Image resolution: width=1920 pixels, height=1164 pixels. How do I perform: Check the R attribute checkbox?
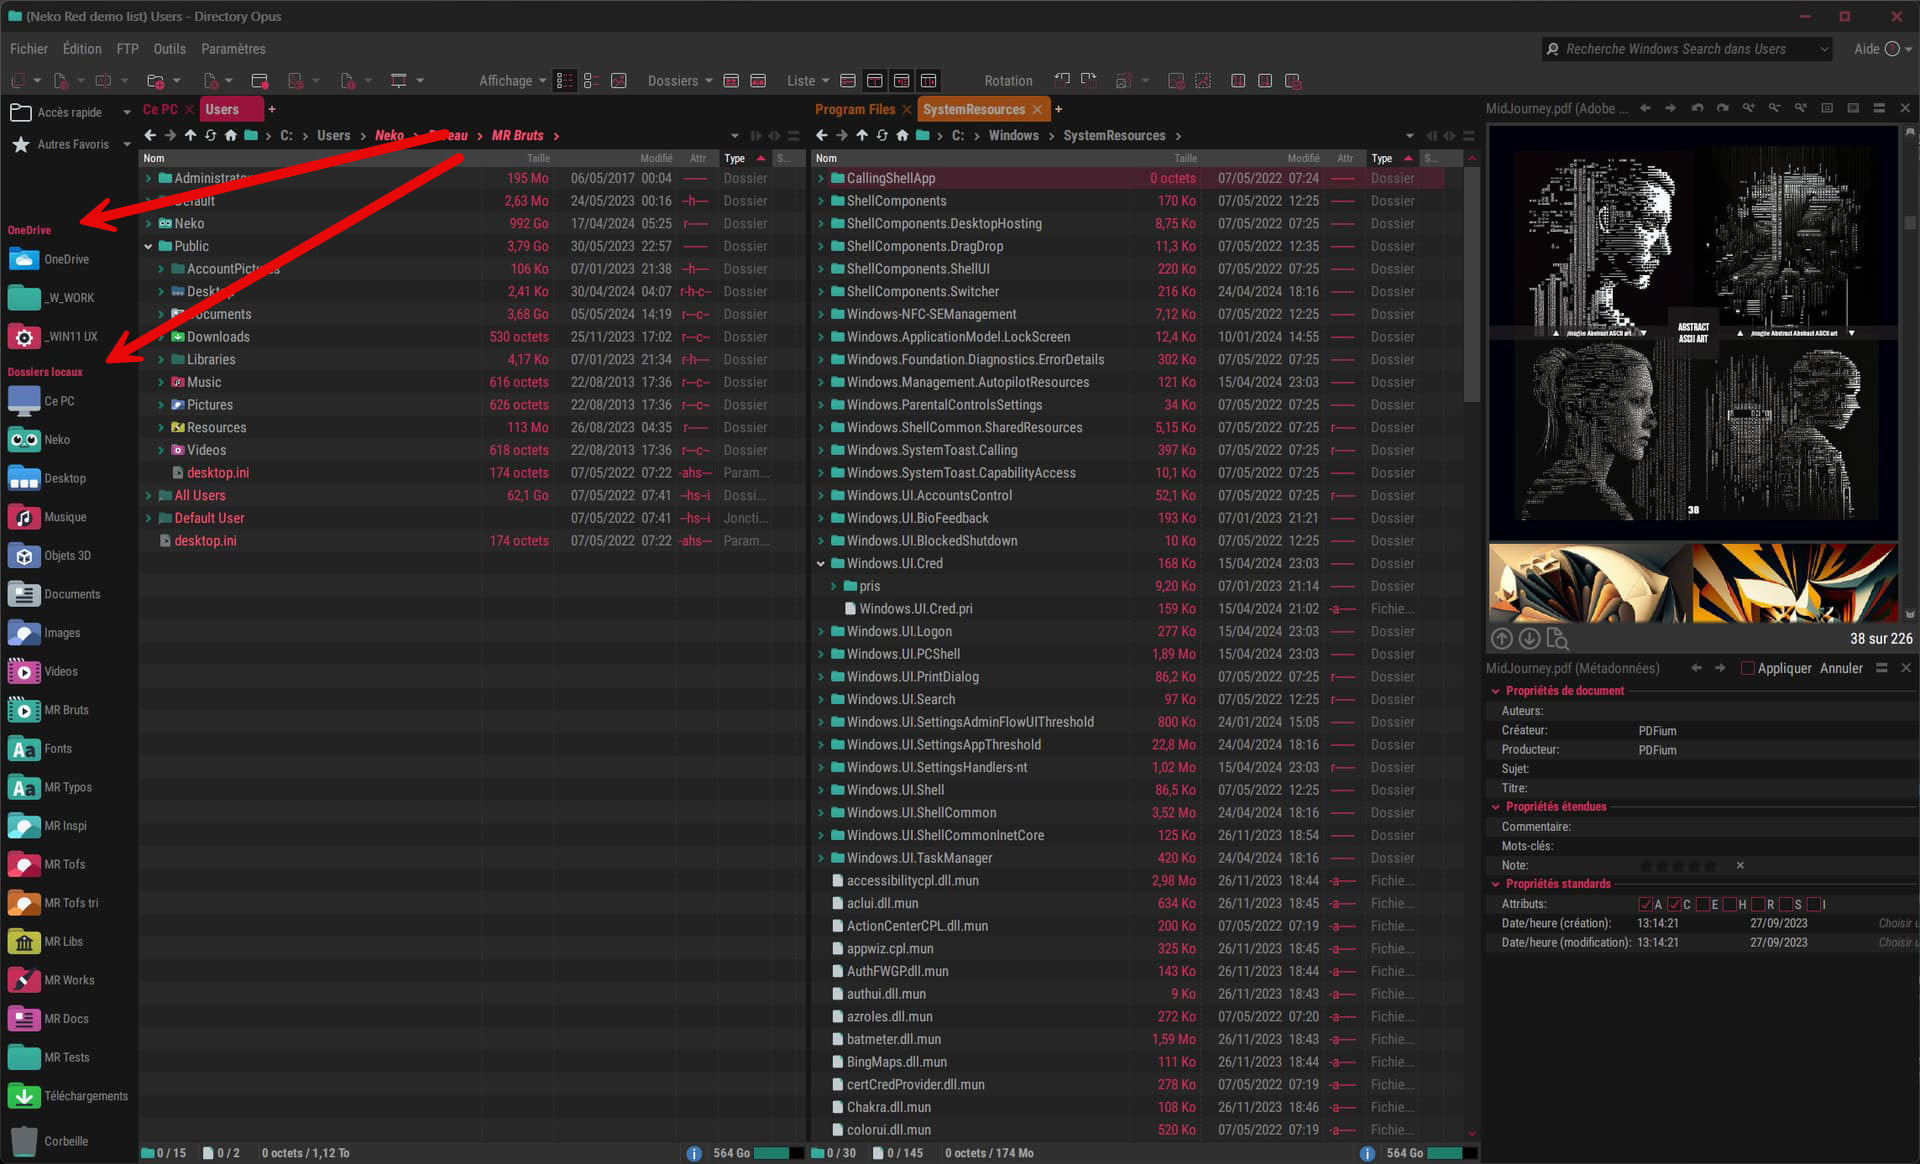point(1757,904)
